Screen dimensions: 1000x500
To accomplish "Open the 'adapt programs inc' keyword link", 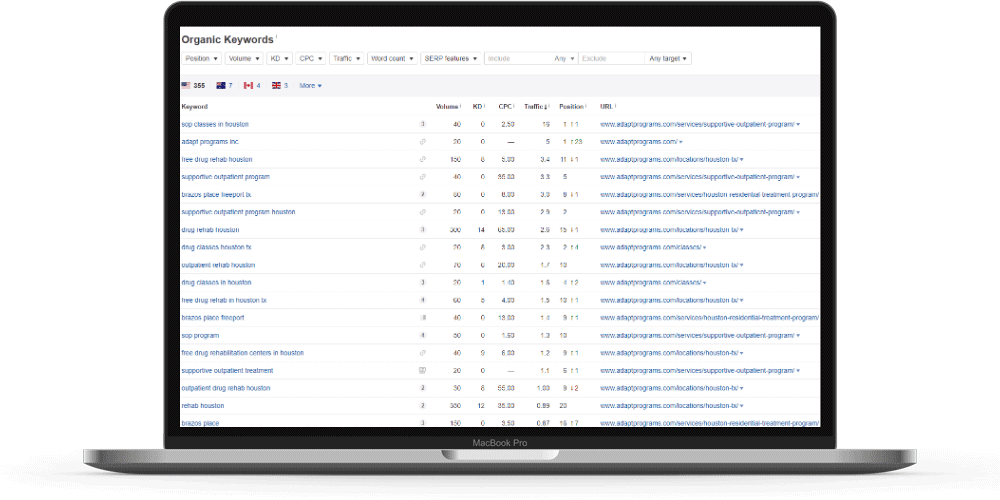I will click(210, 142).
